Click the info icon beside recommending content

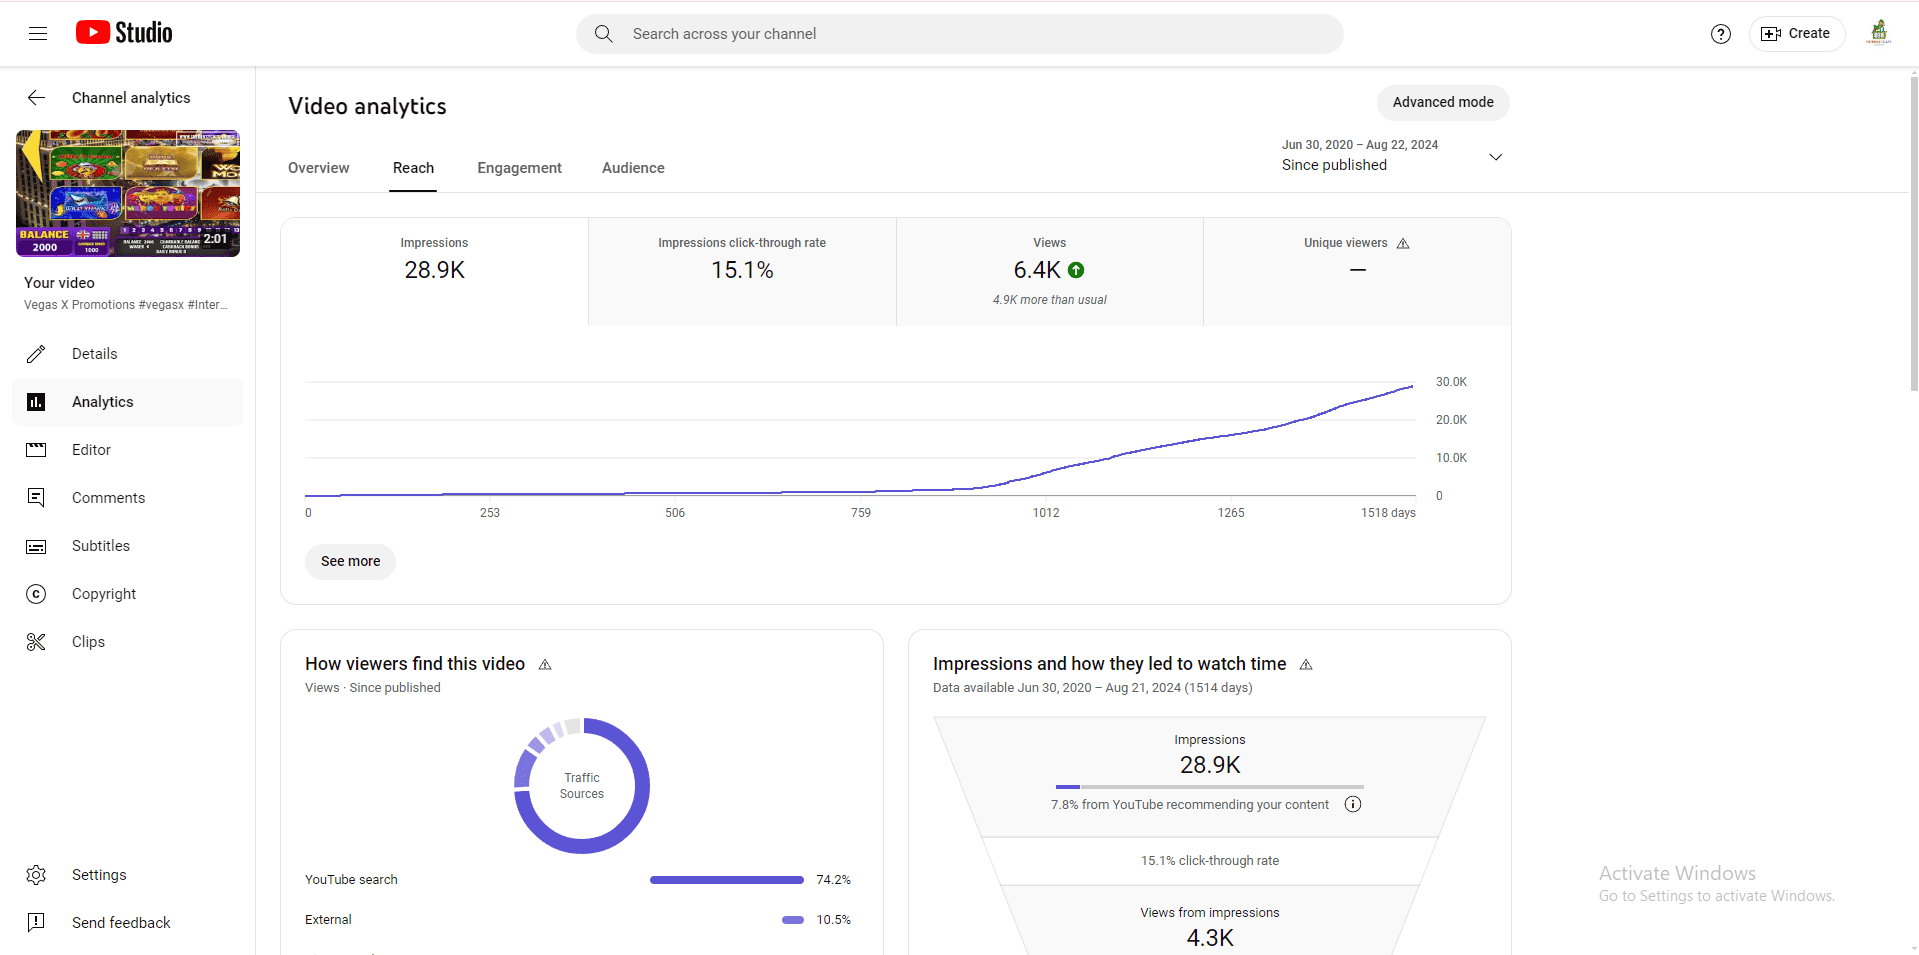click(1352, 805)
